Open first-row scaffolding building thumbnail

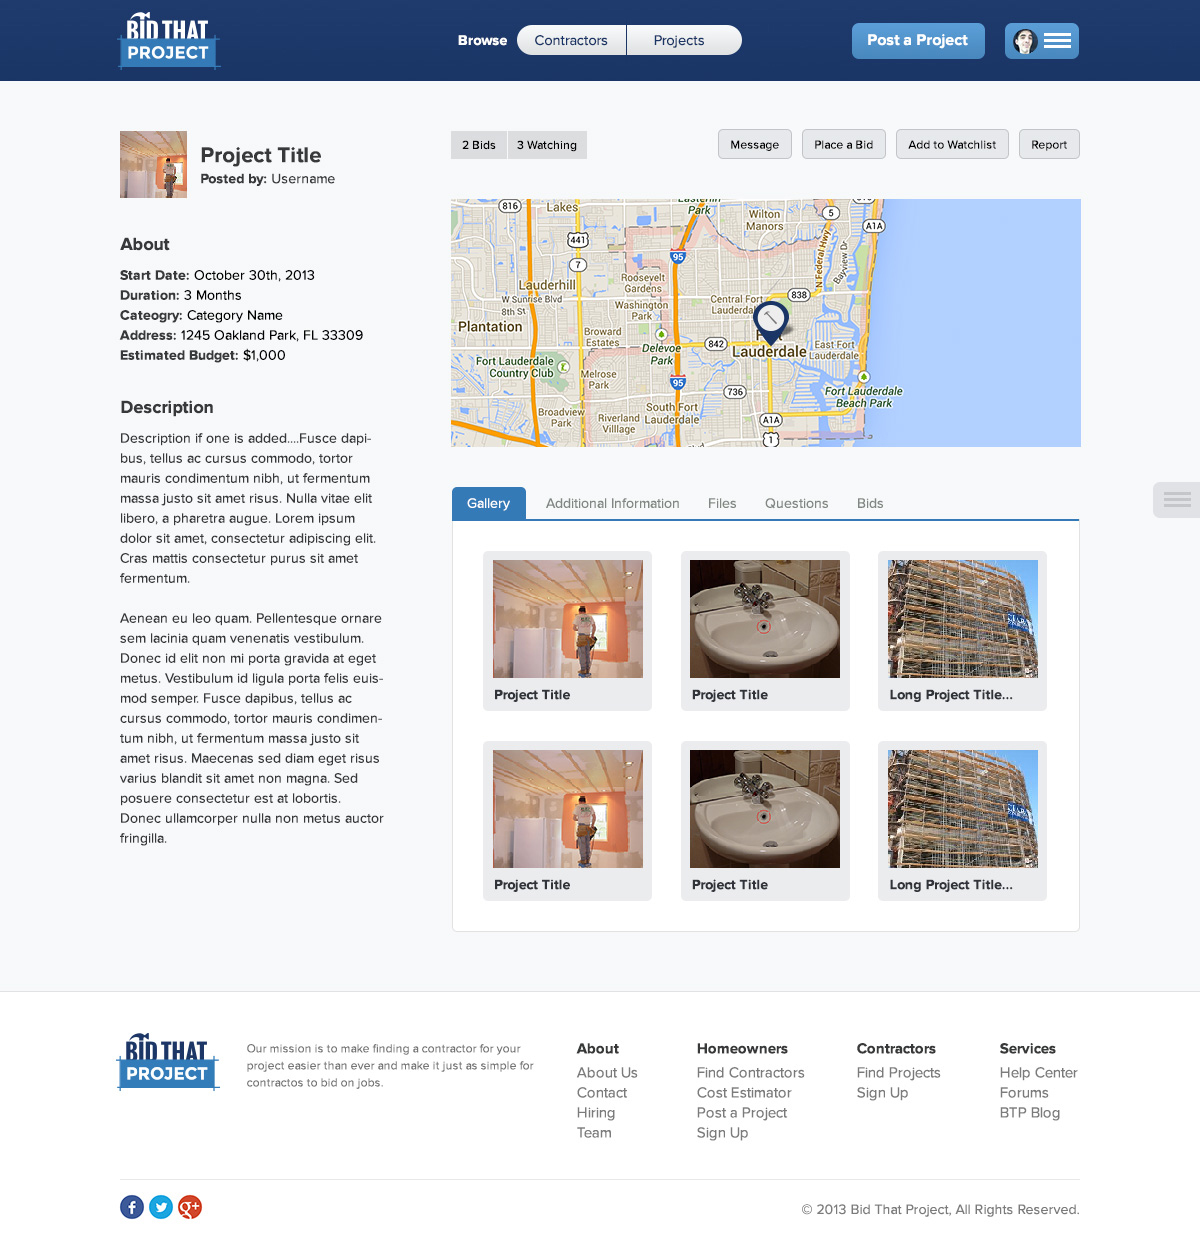click(963, 619)
